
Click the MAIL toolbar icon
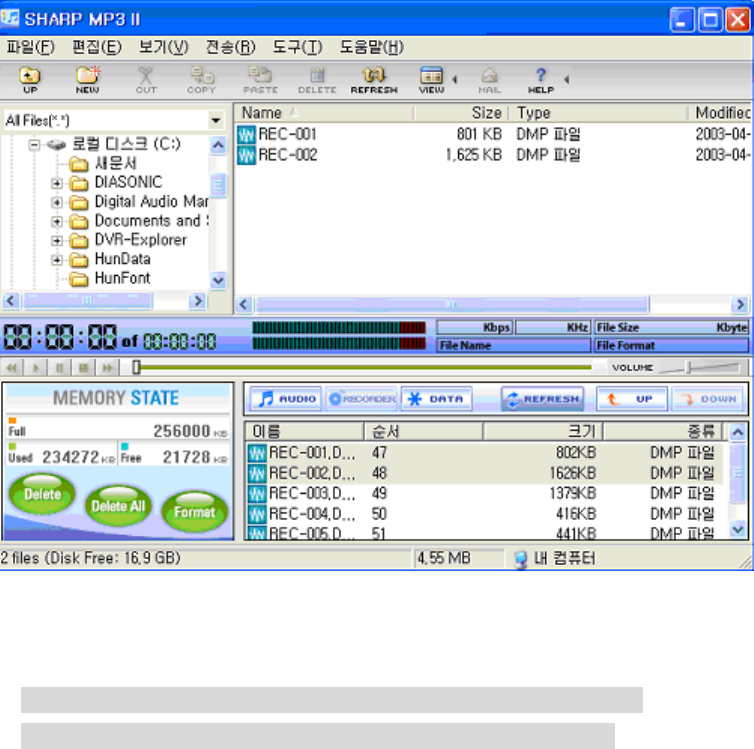pos(490,79)
